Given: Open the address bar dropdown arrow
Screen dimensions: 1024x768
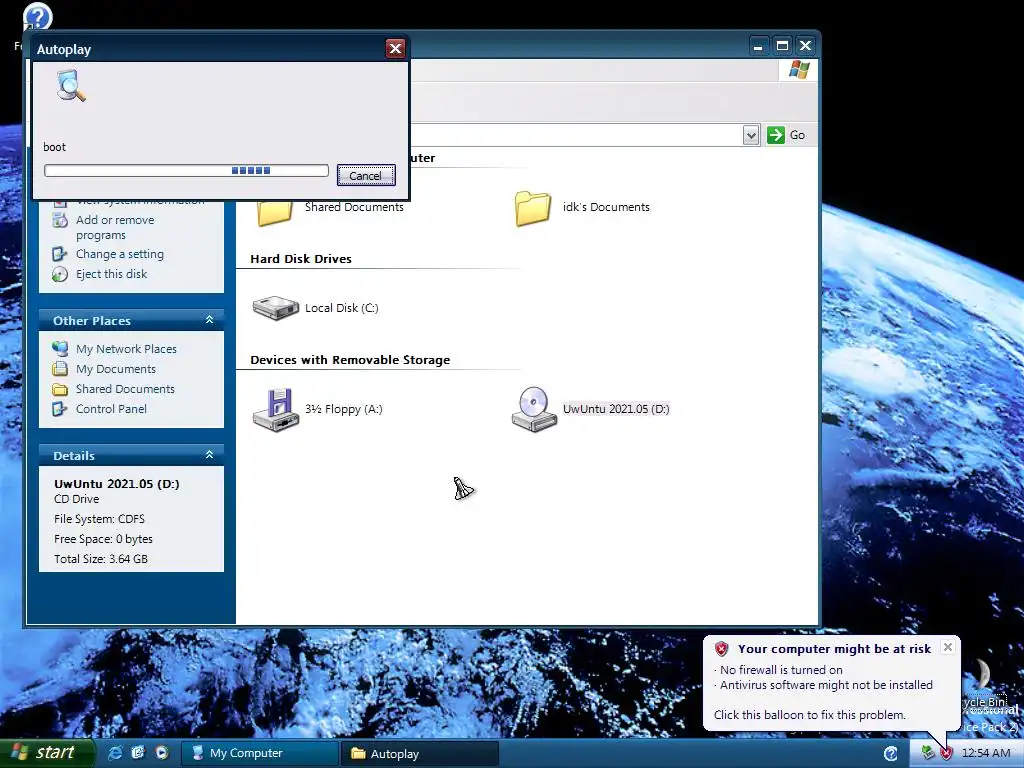Looking at the screenshot, I should click(751, 135).
